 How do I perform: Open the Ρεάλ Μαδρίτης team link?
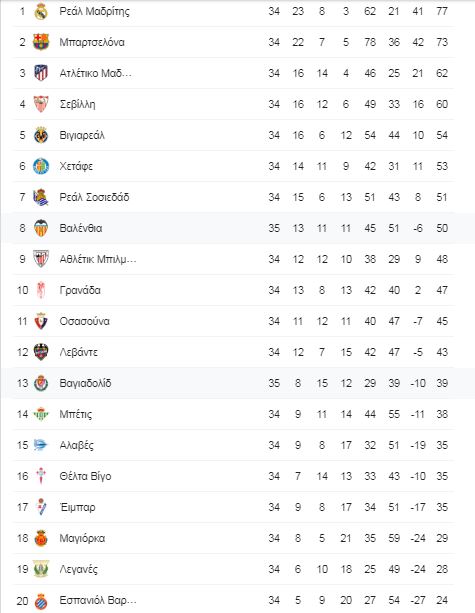click(94, 11)
